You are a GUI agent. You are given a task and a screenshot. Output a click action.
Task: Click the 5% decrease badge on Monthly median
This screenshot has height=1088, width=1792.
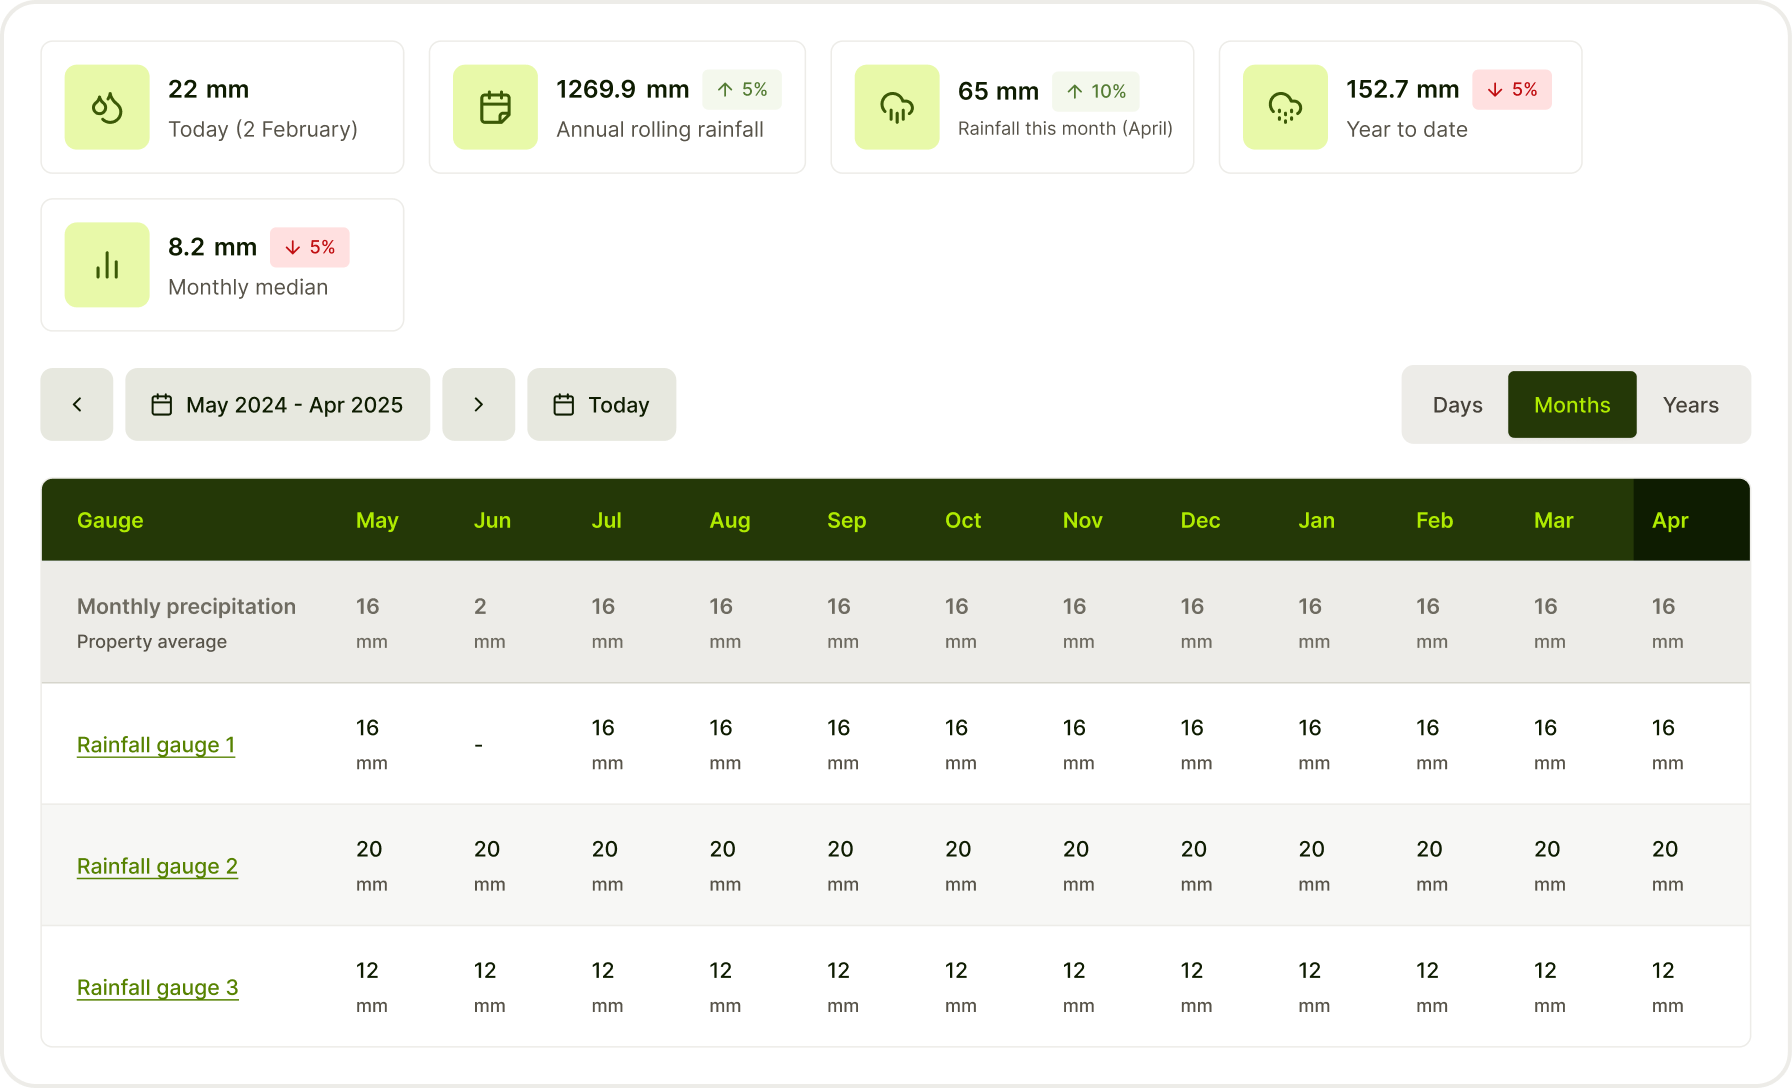(x=310, y=247)
